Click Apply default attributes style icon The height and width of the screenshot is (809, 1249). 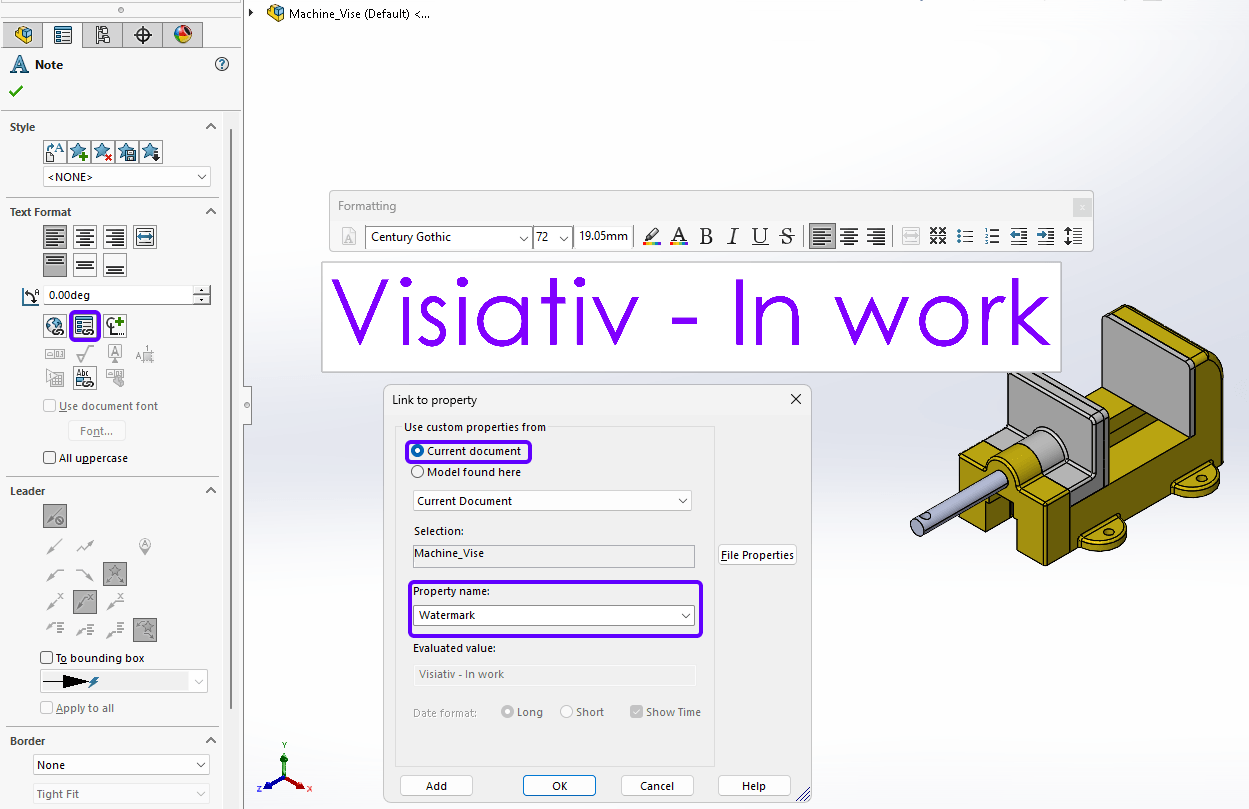pyautogui.click(x=55, y=152)
